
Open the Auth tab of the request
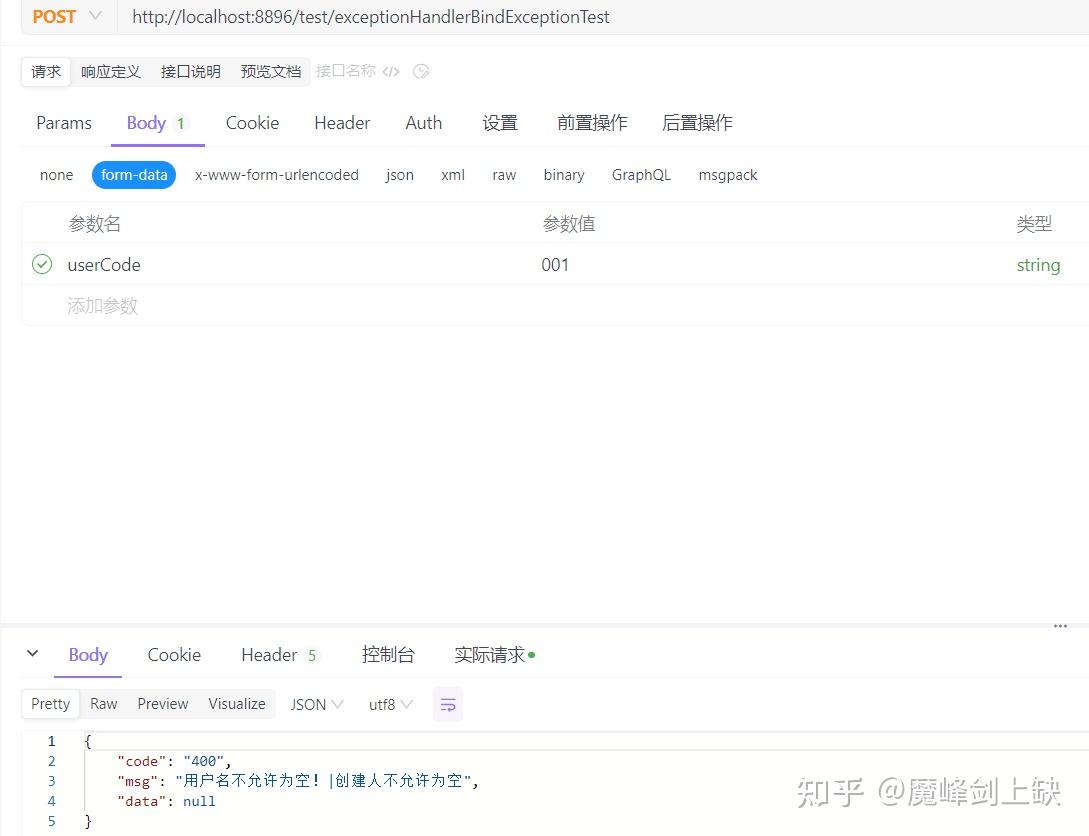(423, 122)
